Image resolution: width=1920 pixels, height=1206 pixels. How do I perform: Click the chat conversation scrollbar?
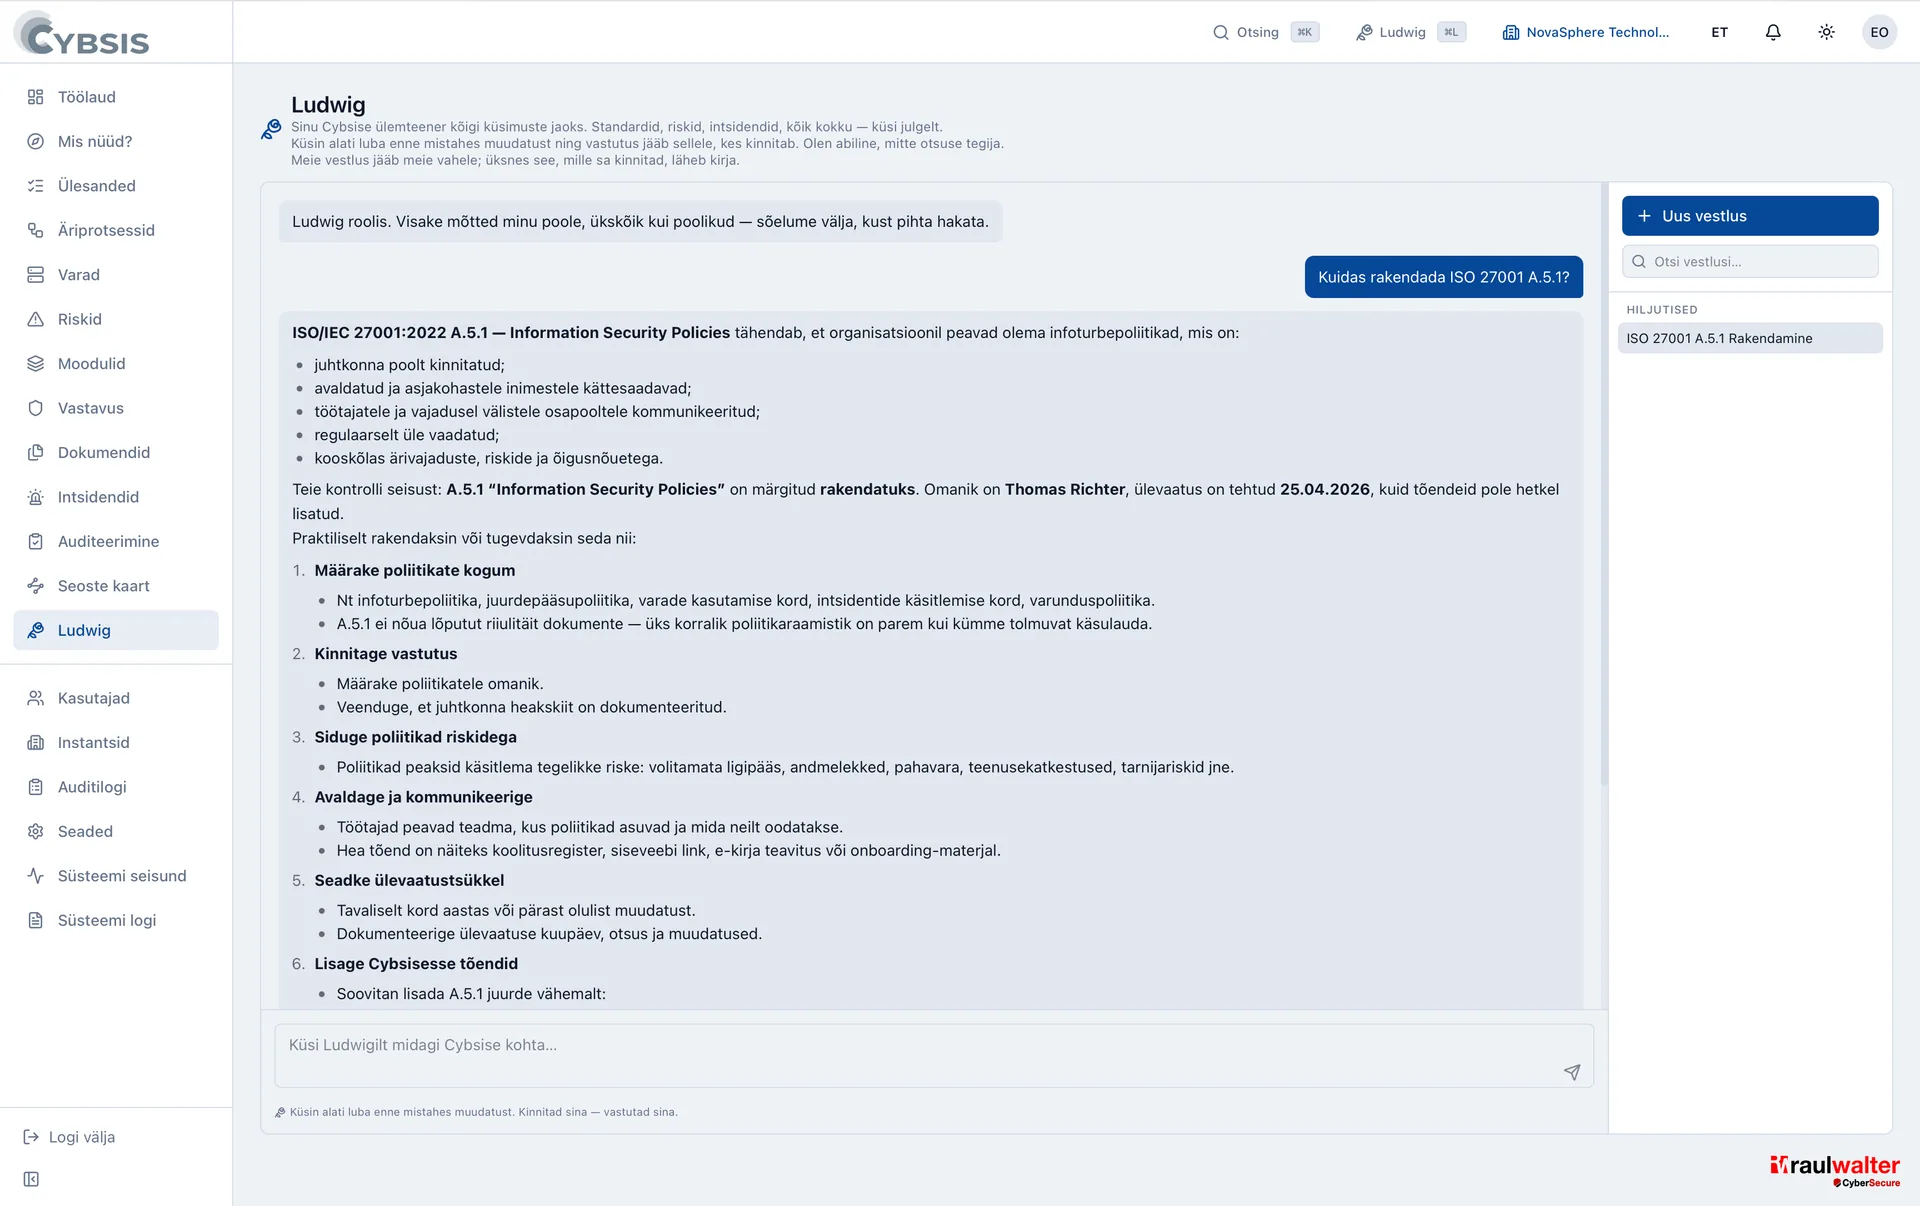click(x=1604, y=485)
